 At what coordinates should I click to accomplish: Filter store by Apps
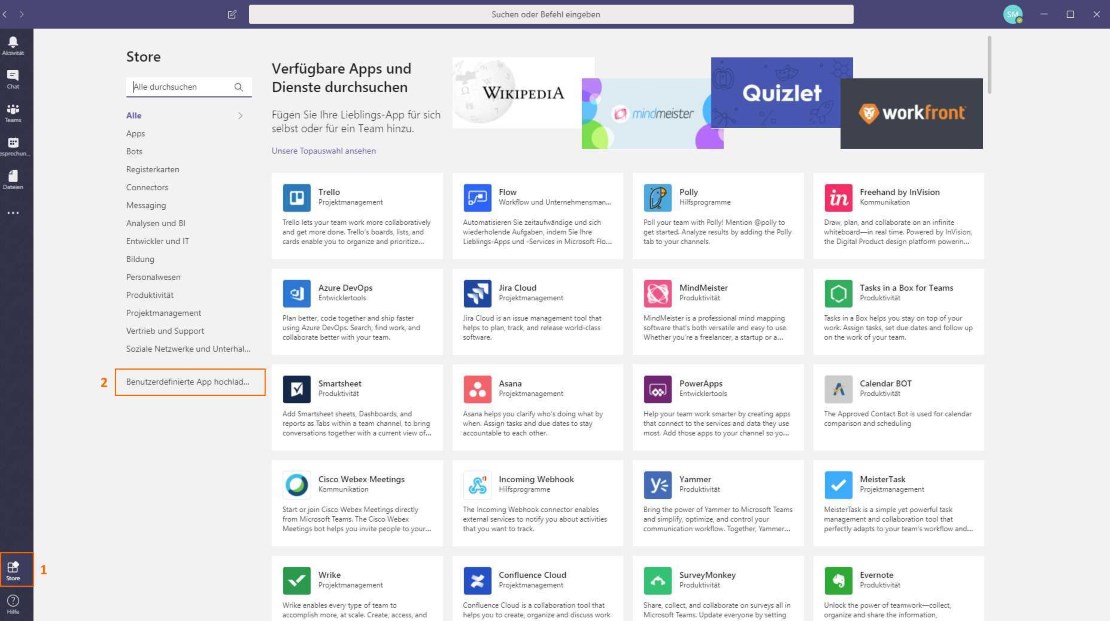[x=135, y=133]
